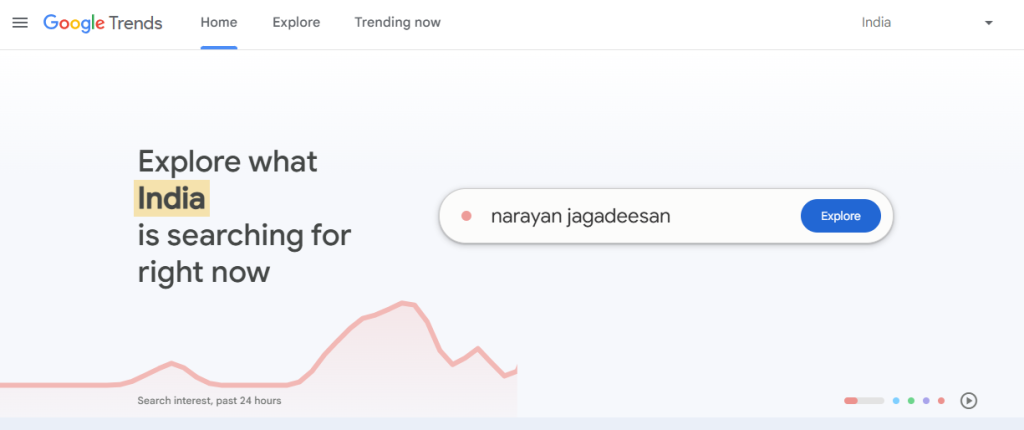Open the India country selector
The width and height of the screenshot is (1024, 430).
coord(927,23)
